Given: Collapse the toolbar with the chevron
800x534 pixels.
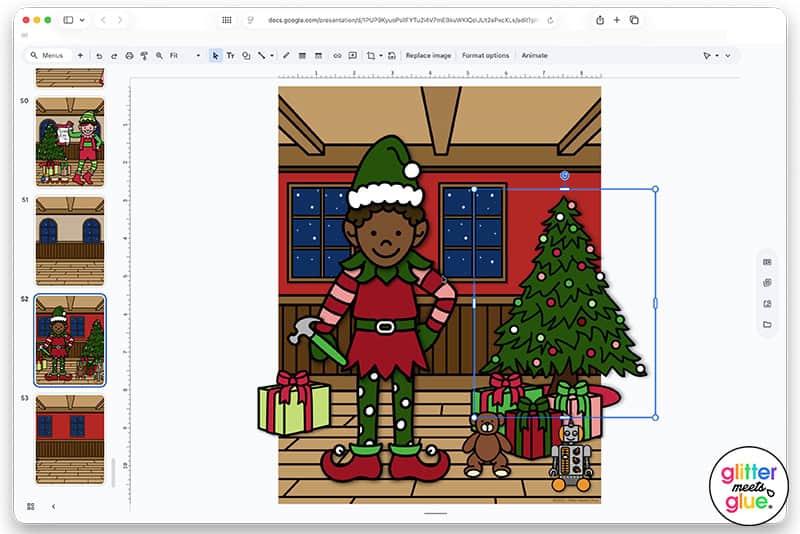Looking at the screenshot, I should click(728, 56).
